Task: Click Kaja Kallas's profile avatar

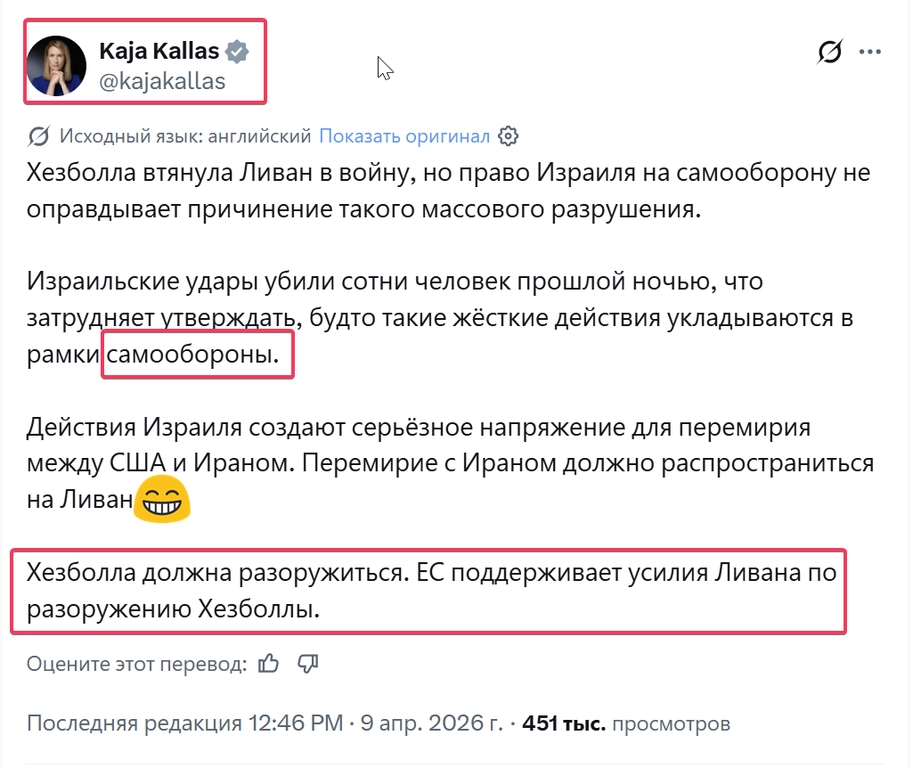Action: click(58, 62)
